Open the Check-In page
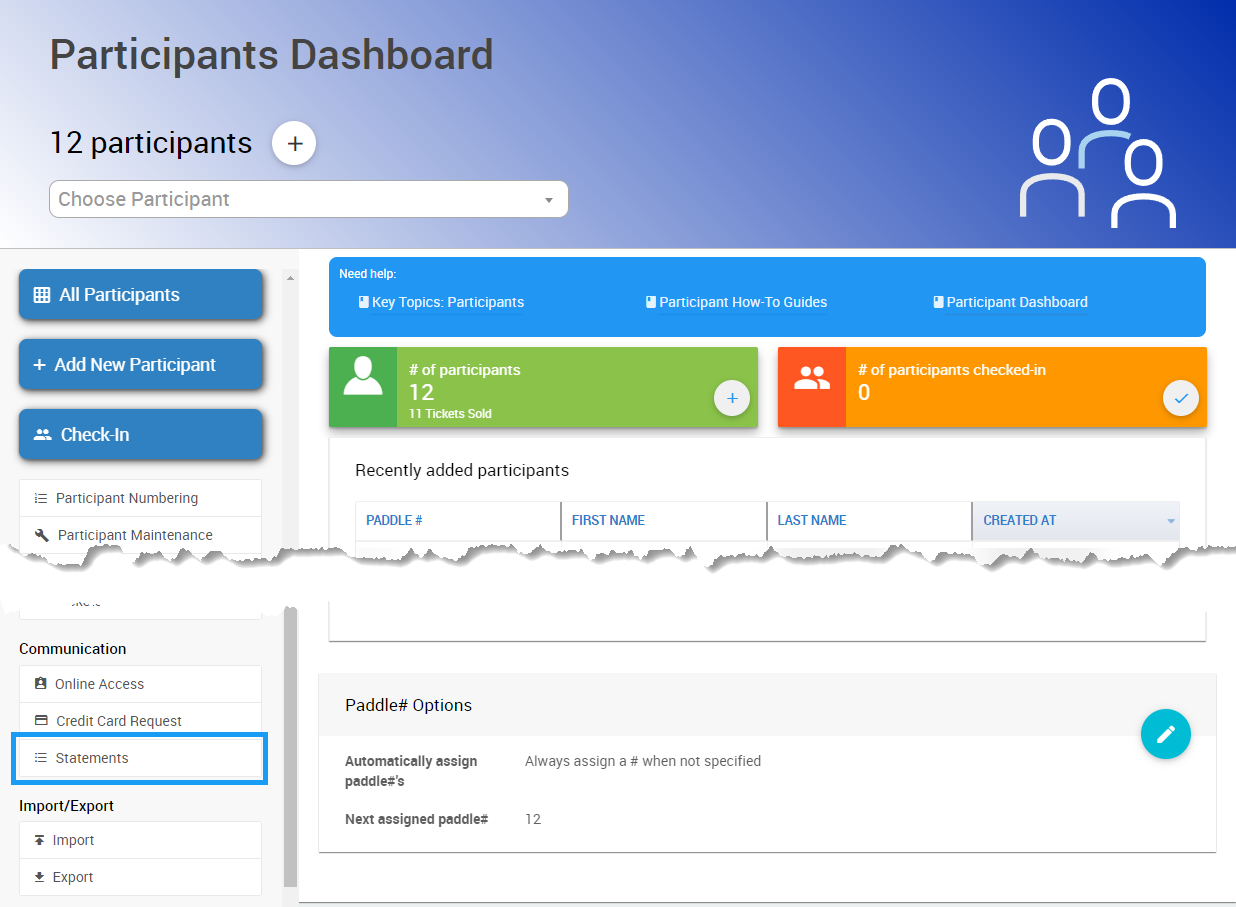The image size is (1236, 907). tap(141, 435)
